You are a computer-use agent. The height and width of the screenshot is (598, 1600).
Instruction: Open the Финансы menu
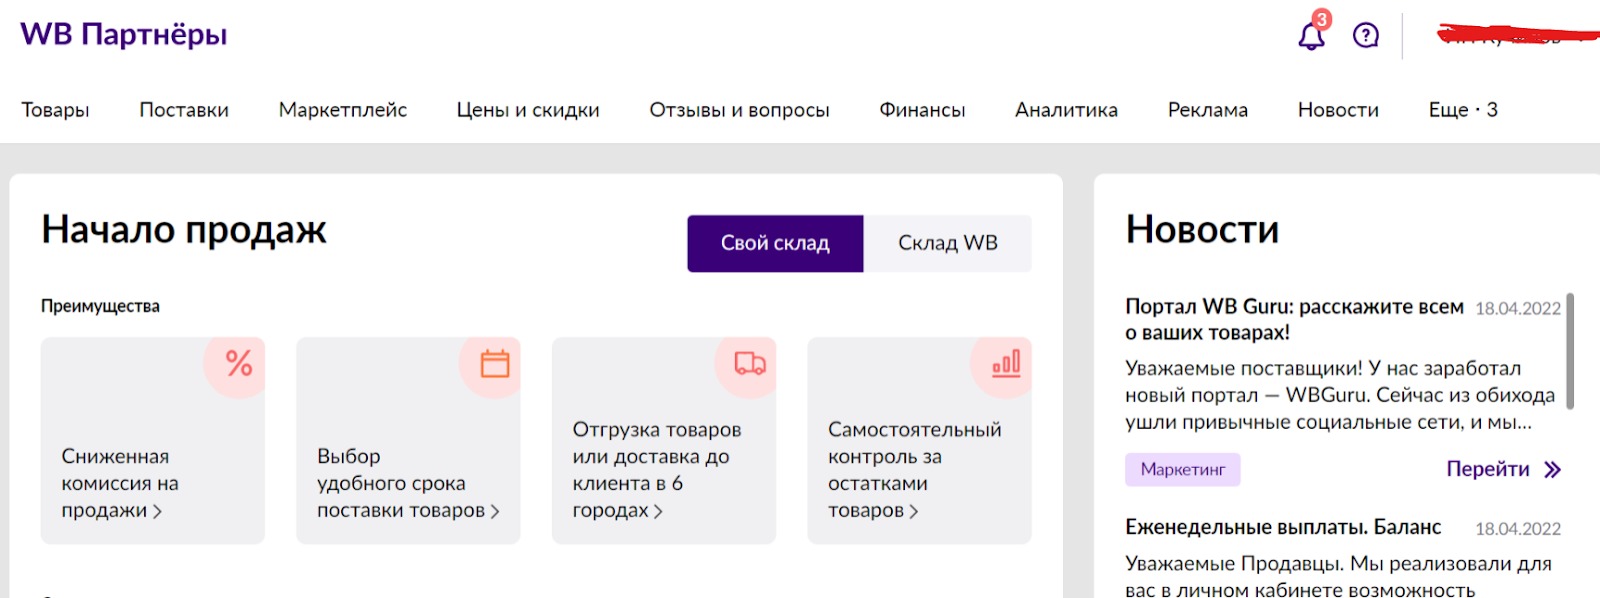[x=922, y=110]
